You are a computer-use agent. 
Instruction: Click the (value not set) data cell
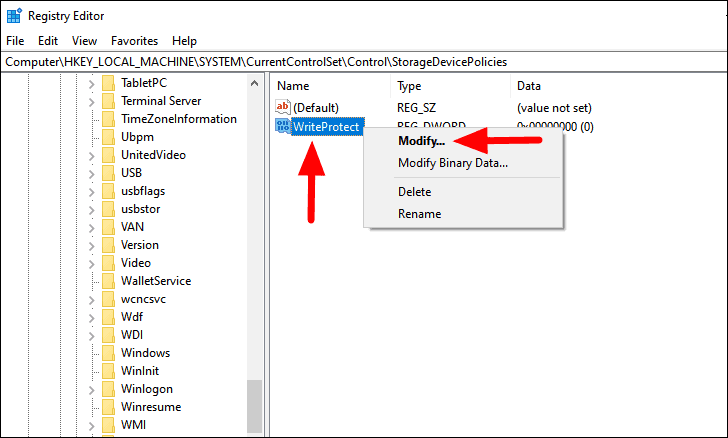coord(554,108)
